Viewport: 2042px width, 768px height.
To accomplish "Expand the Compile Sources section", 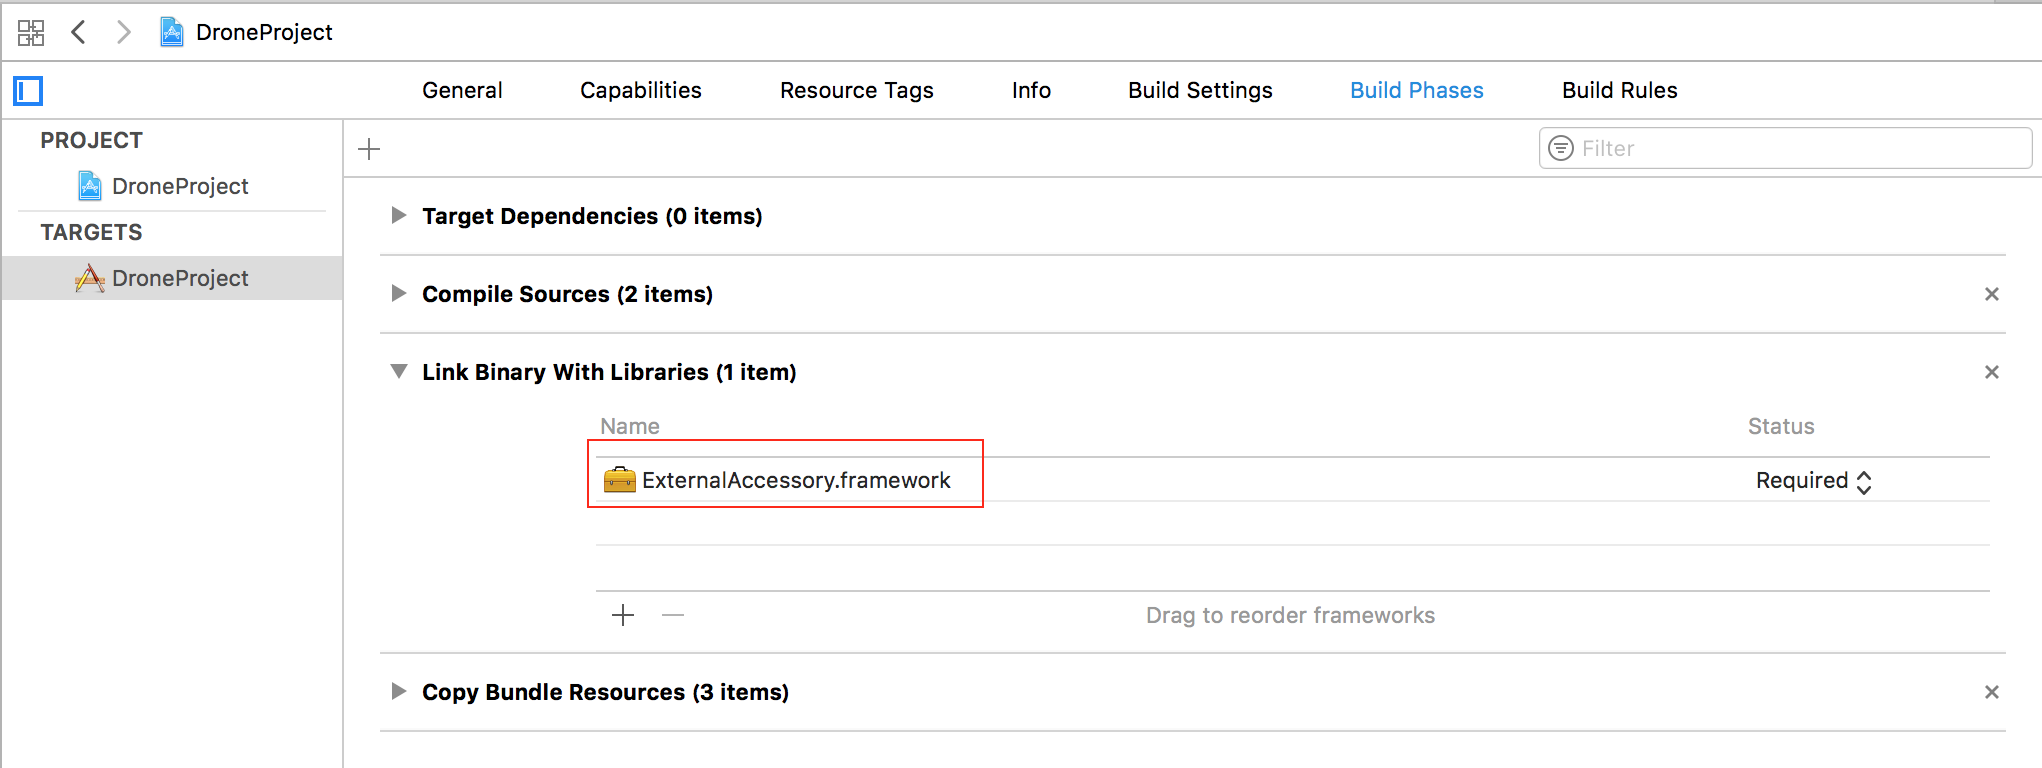I will click(x=398, y=293).
